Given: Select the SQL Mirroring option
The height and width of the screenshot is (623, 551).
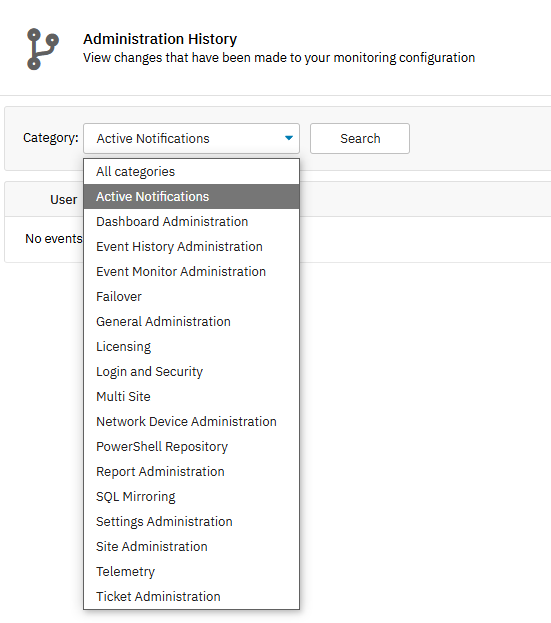Looking at the screenshot, I should tap(191, 497).
